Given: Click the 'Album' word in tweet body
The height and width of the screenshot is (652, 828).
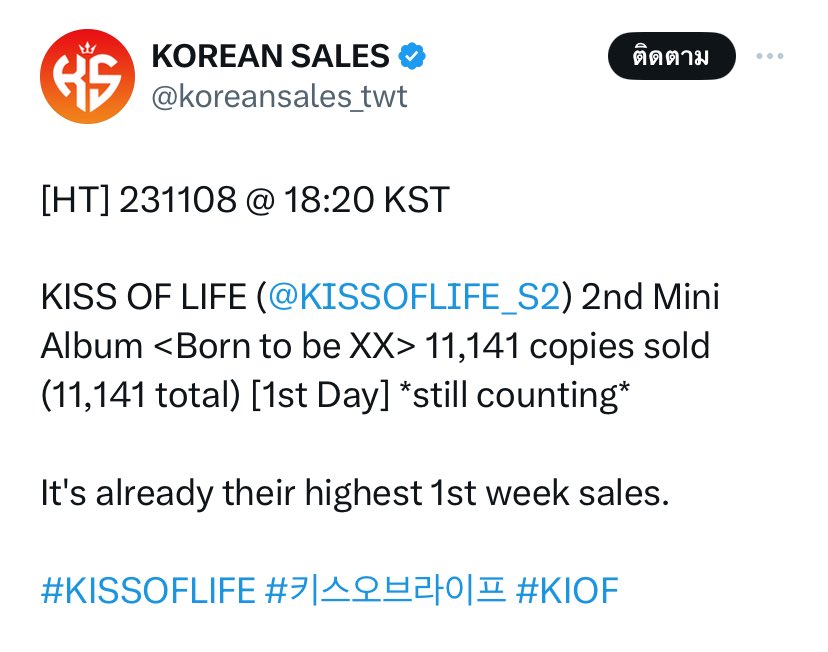Looking at the screenshot, I should 92,346.
